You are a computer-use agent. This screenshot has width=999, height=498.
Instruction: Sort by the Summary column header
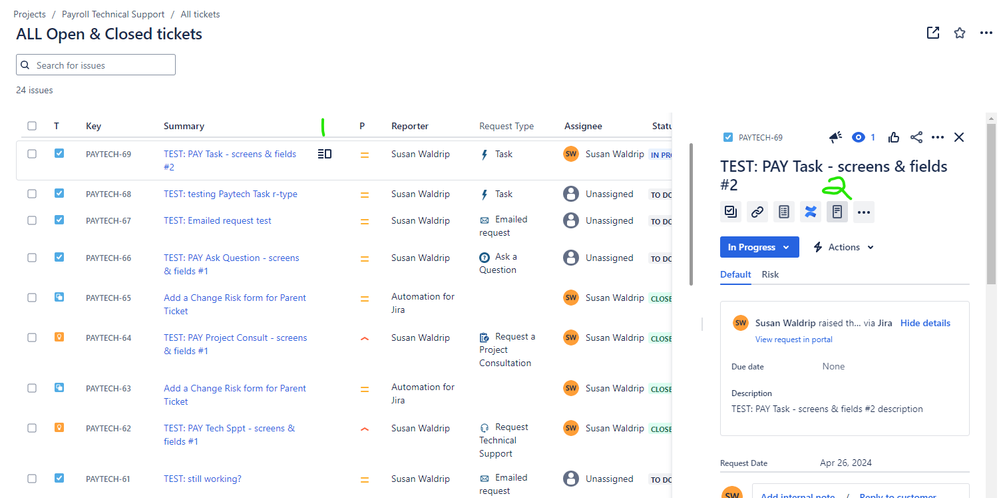[183, 126]
